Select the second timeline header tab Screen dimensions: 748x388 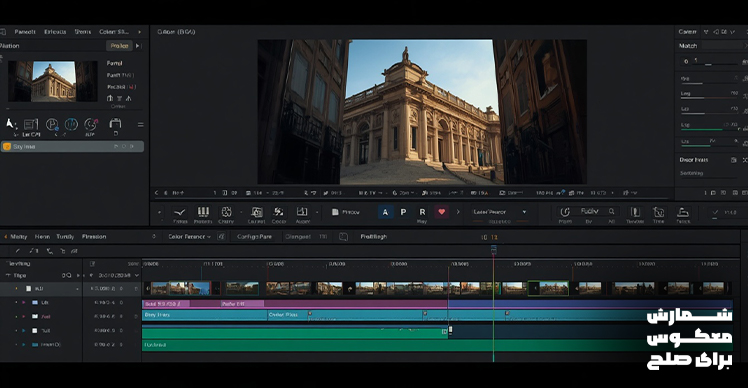[42, 237]
